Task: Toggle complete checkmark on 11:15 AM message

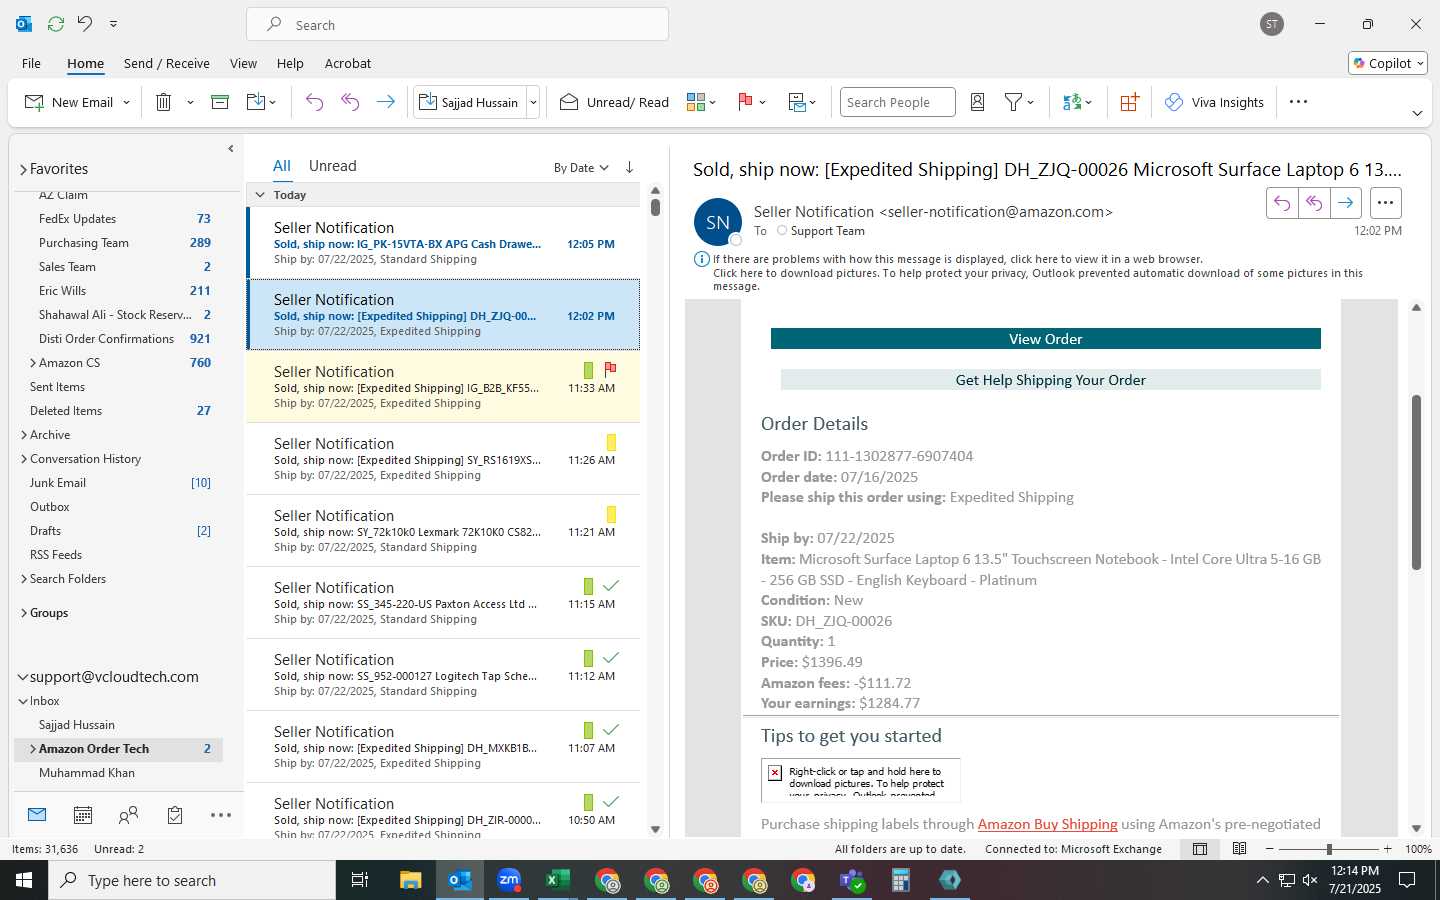Action: pyautogui.click(x=611, y=585)
